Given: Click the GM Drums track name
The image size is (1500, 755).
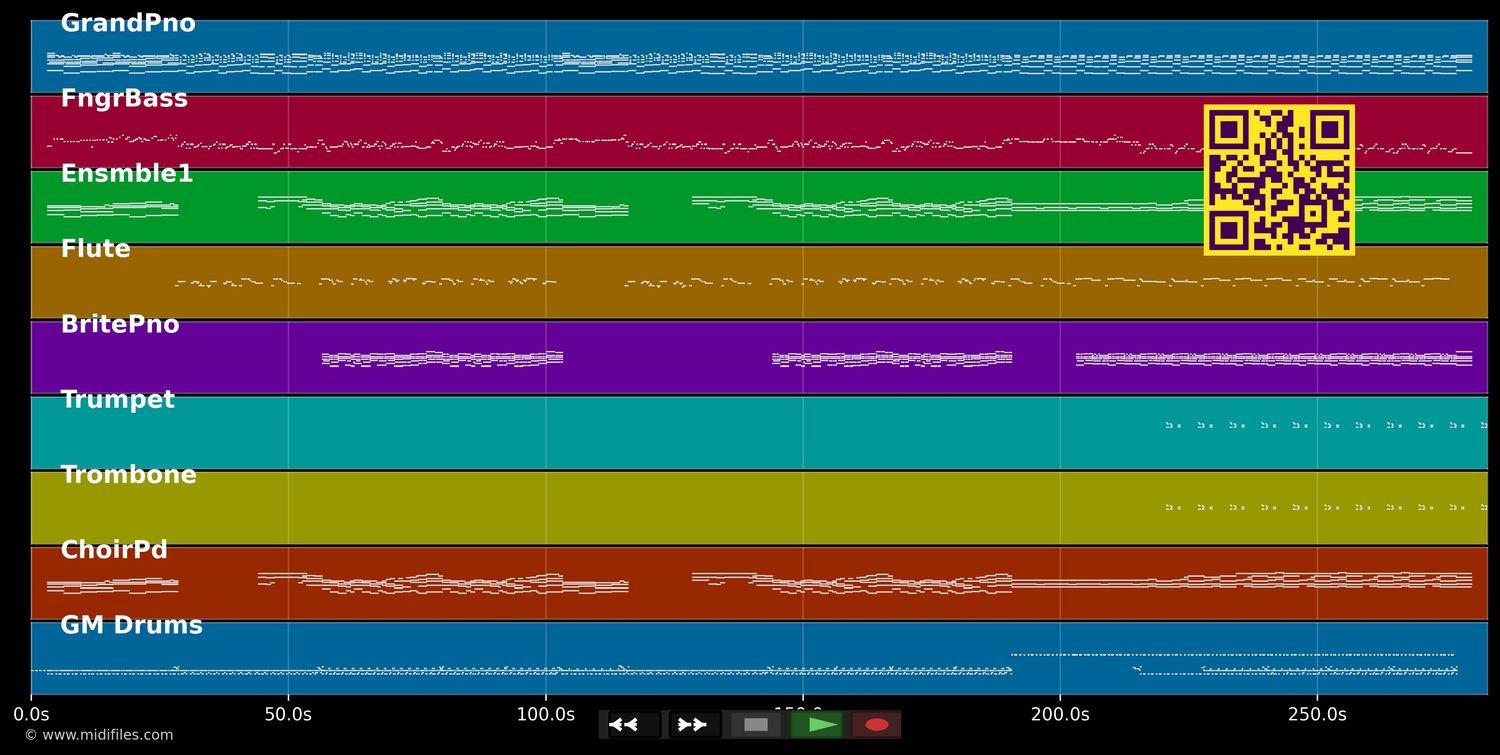Looking at the screenshot, I should pos(131,626).
